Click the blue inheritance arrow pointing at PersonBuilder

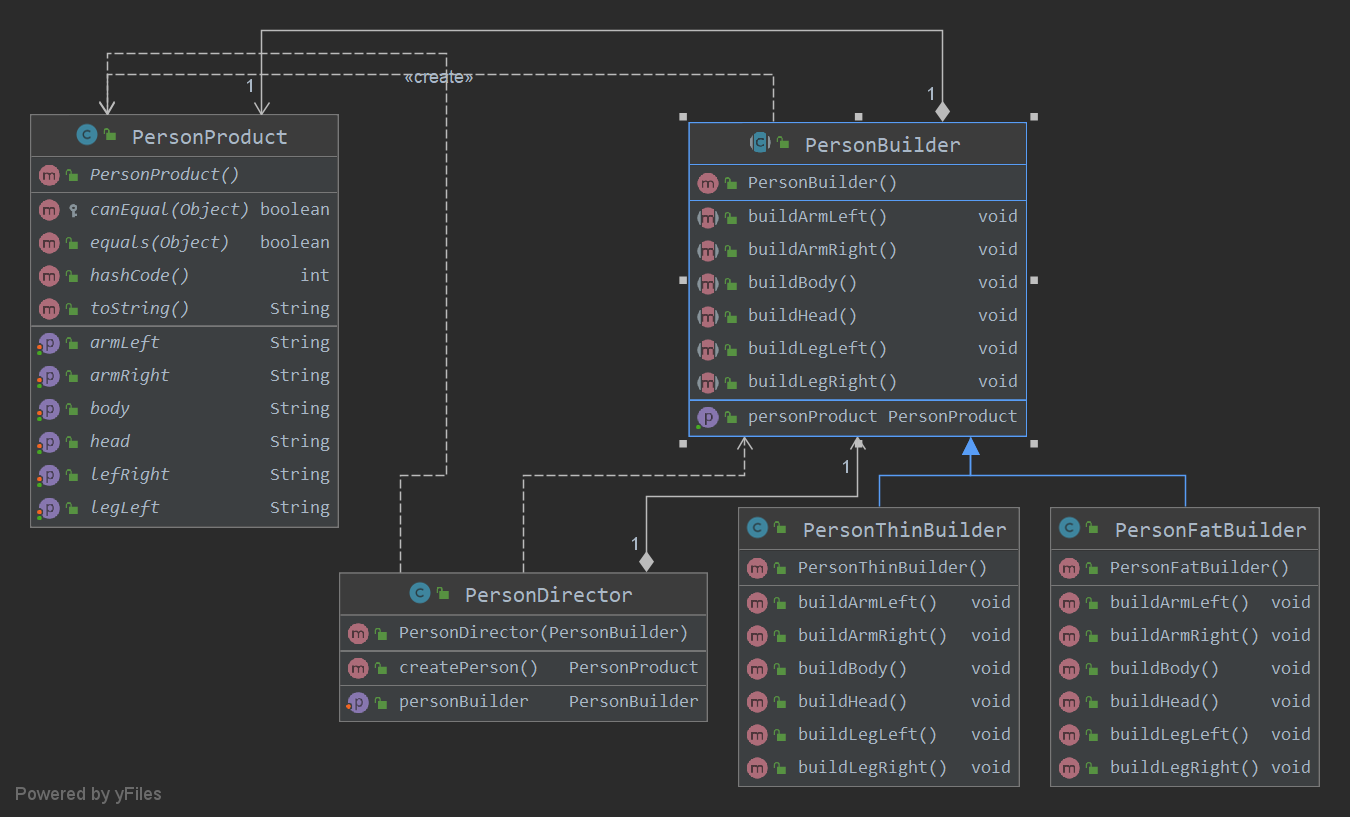pyautogui.click(x=970, y=449)
